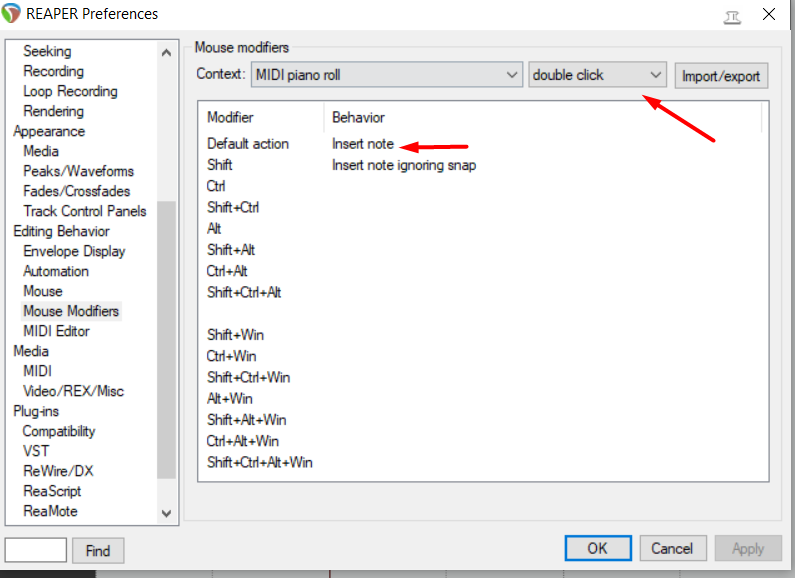Select ReWire/DX in the tree
The height and width of the screenshot is (578, 795).
point(58,471)
